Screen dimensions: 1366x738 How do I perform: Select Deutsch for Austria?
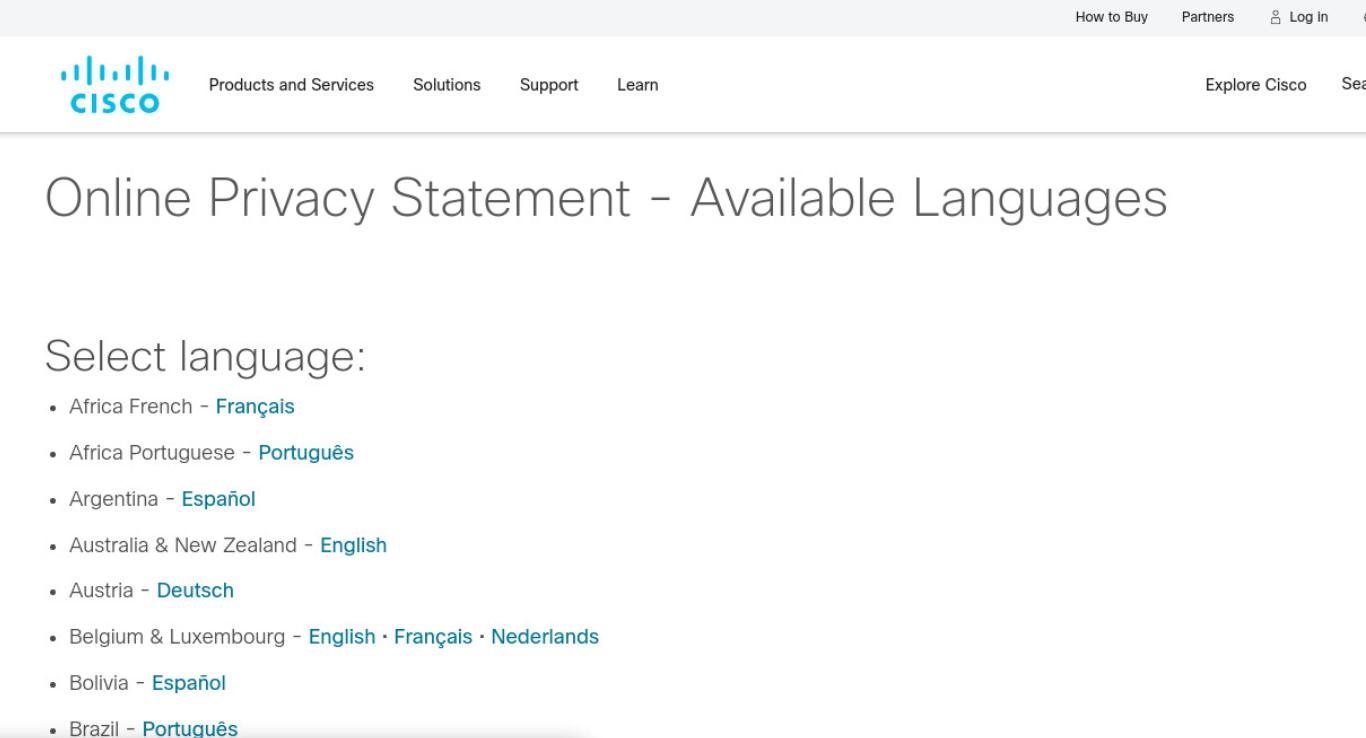(195, 591)
